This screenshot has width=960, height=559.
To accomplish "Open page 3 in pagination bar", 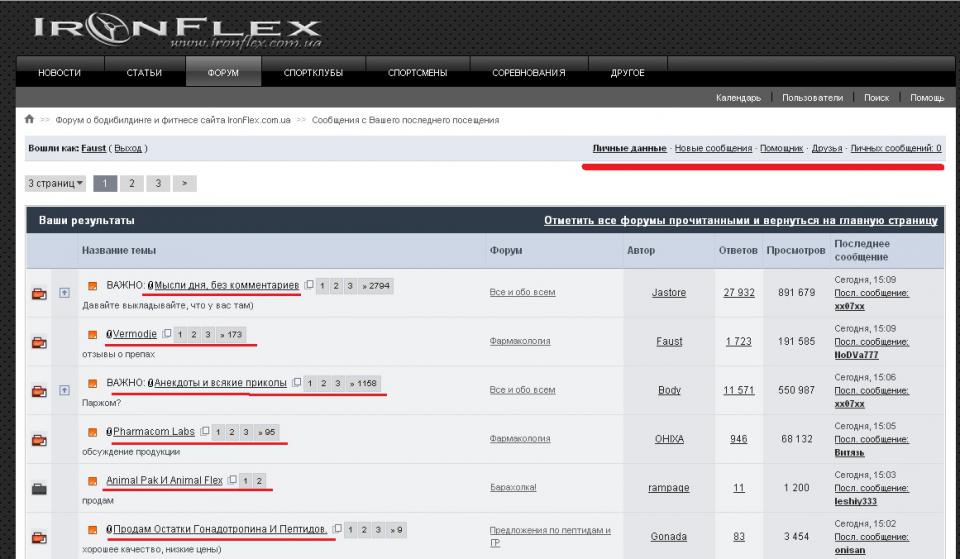I will pyautogui.click(x=158, y=184).
